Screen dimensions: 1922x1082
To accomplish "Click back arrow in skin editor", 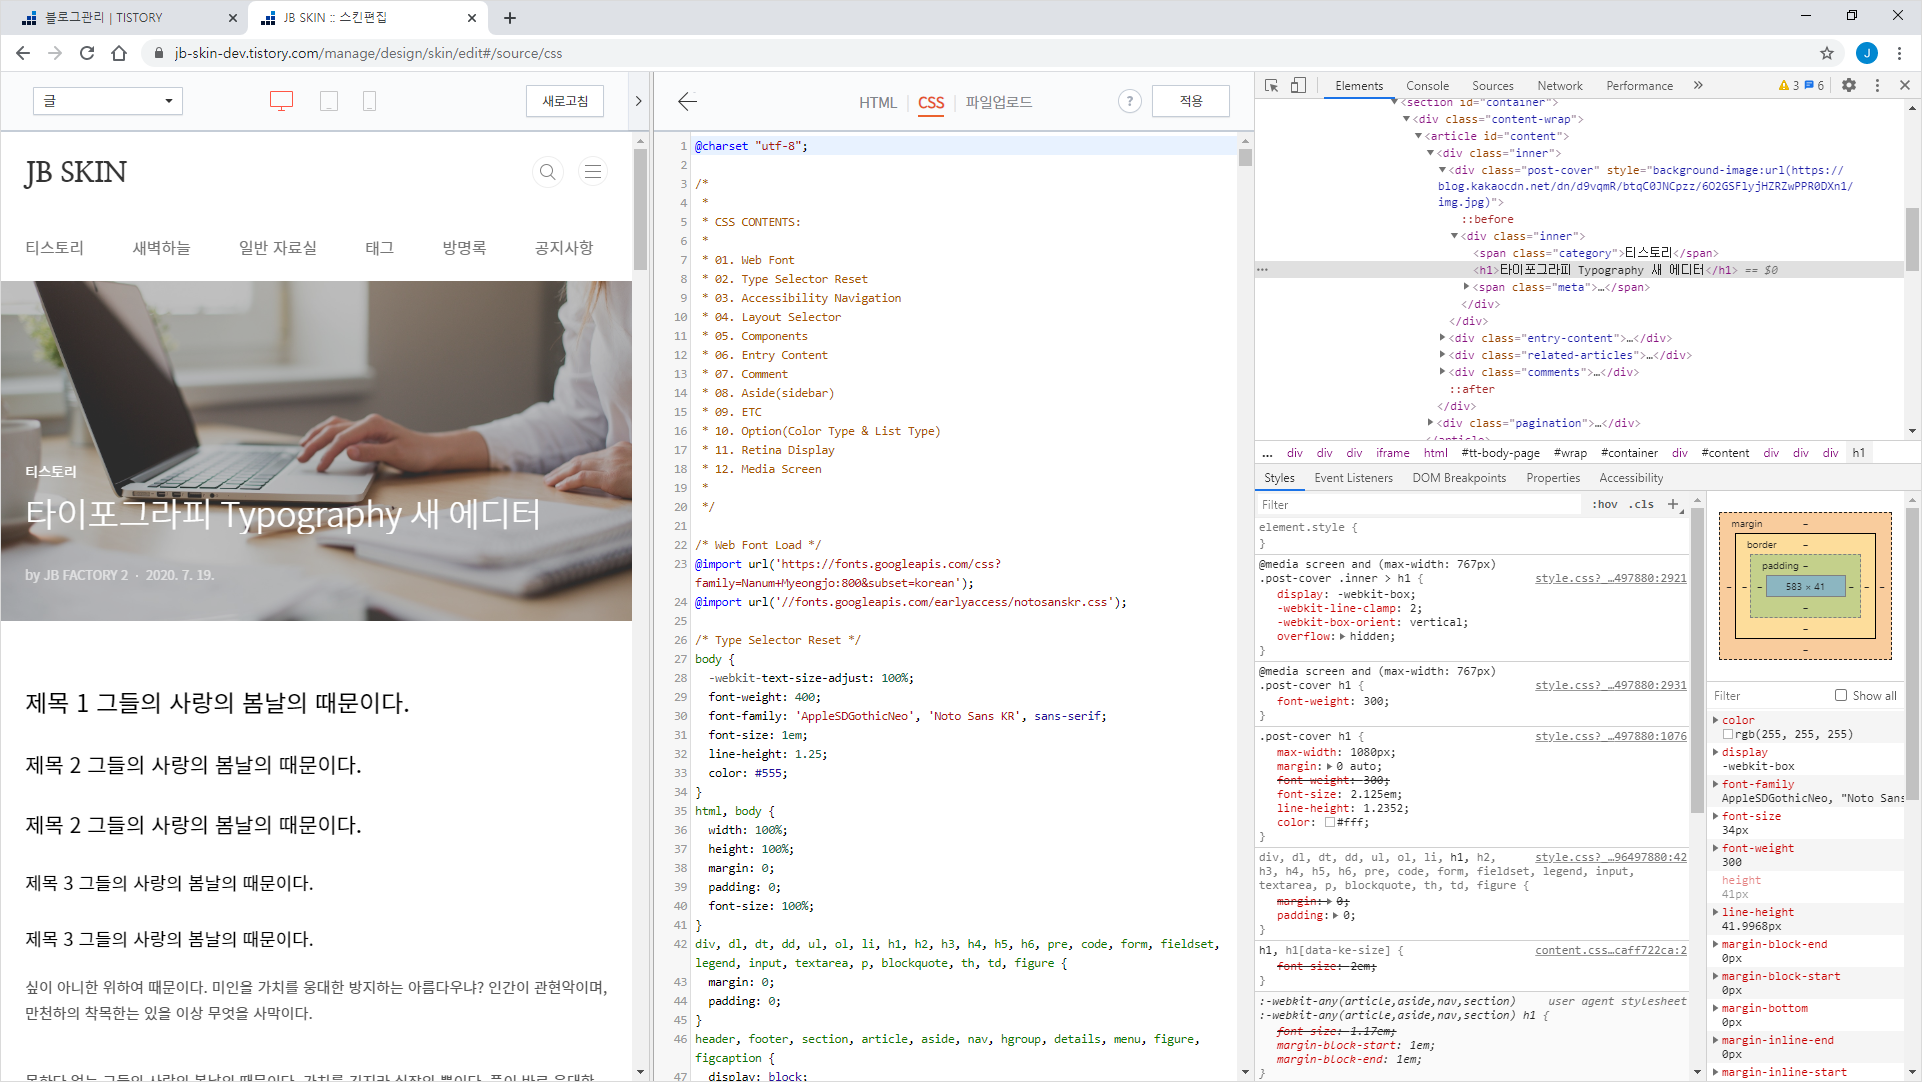I will tap(687, 101).
